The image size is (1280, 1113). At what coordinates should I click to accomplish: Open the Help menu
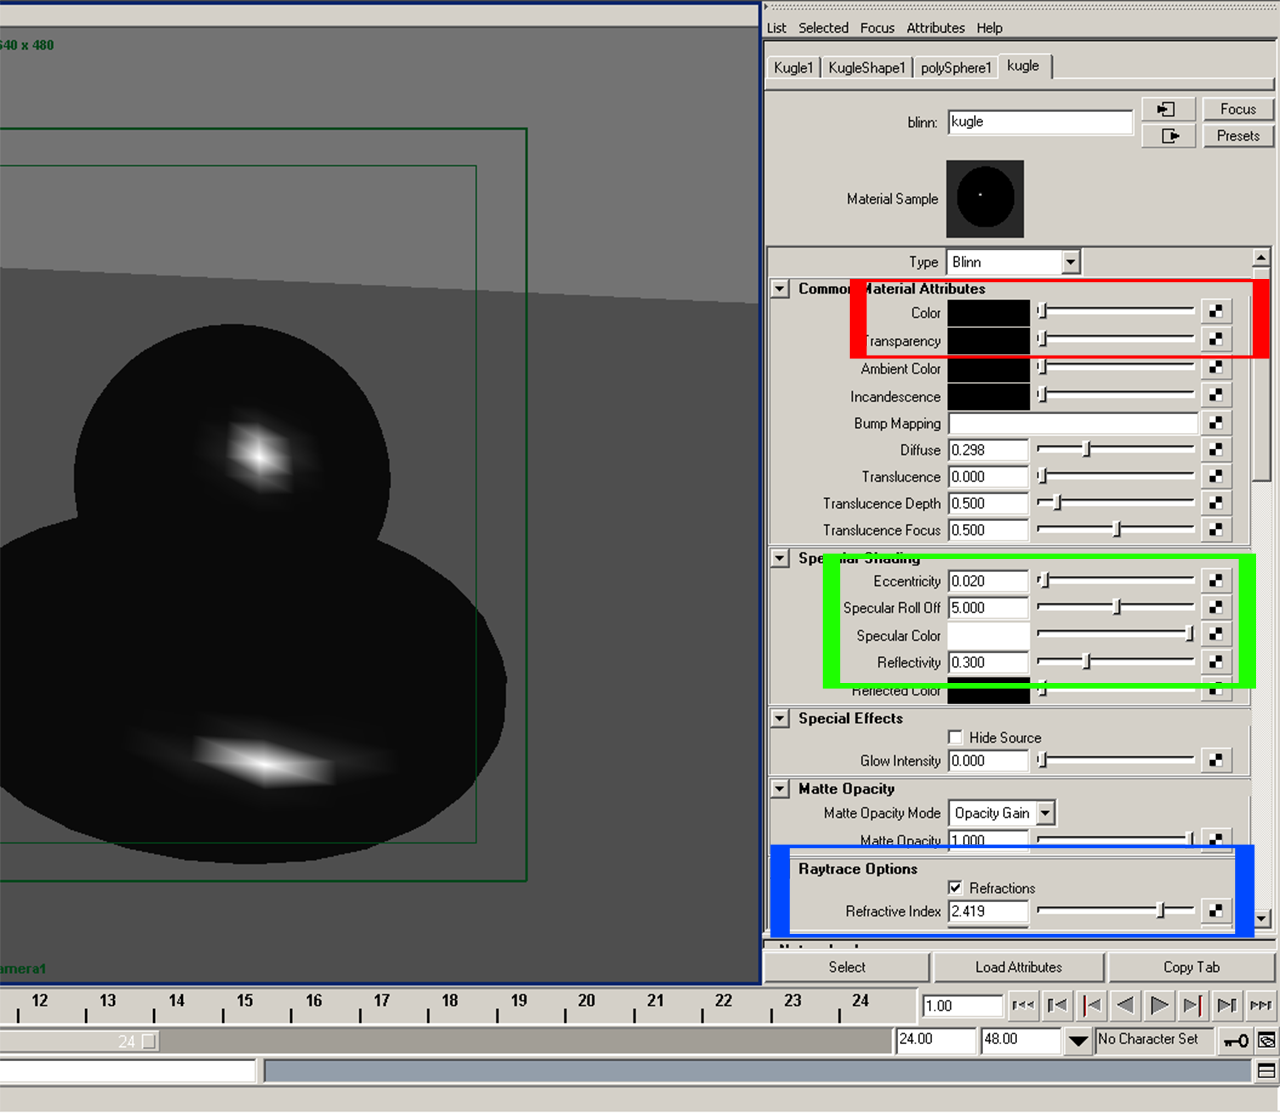(x=990, y=28)
